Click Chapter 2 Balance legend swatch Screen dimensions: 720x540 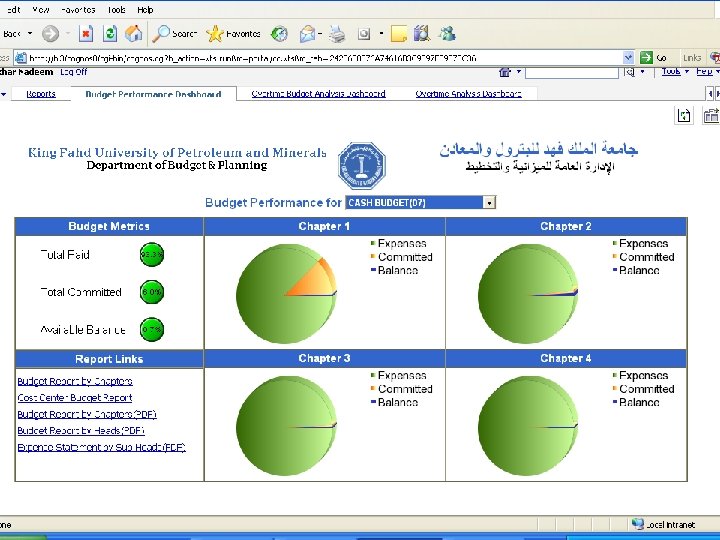pos(615,270)
